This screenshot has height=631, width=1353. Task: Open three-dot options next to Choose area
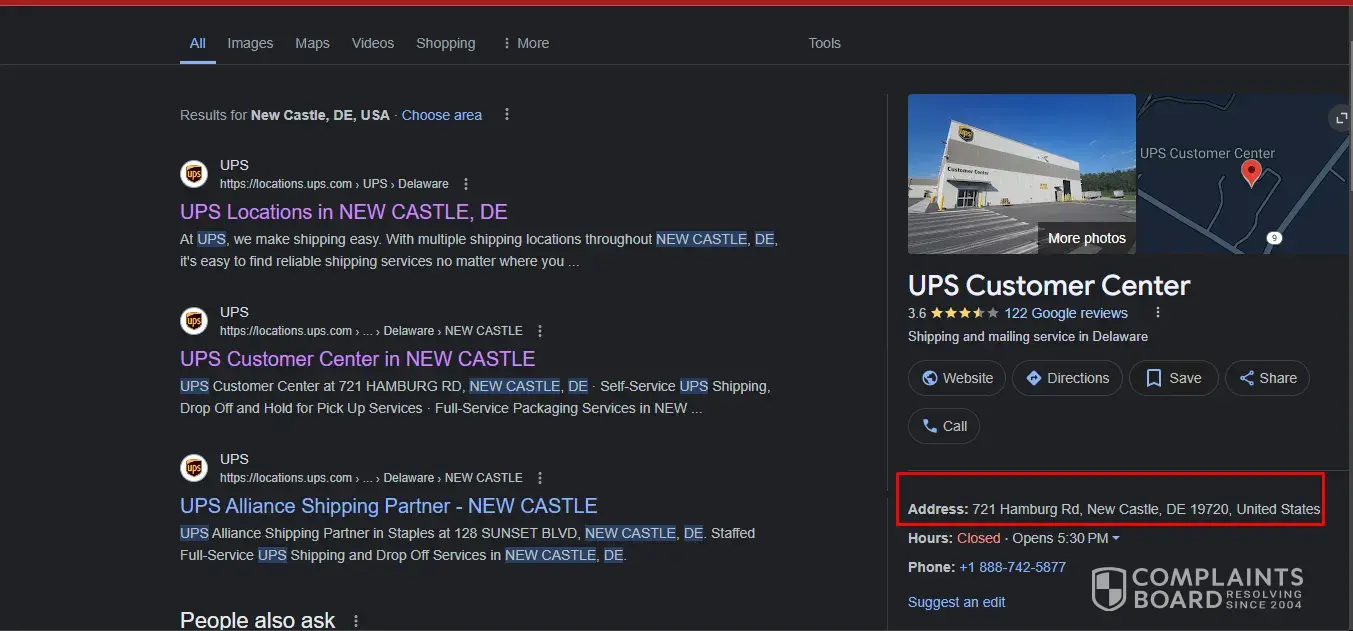[507, 115]
